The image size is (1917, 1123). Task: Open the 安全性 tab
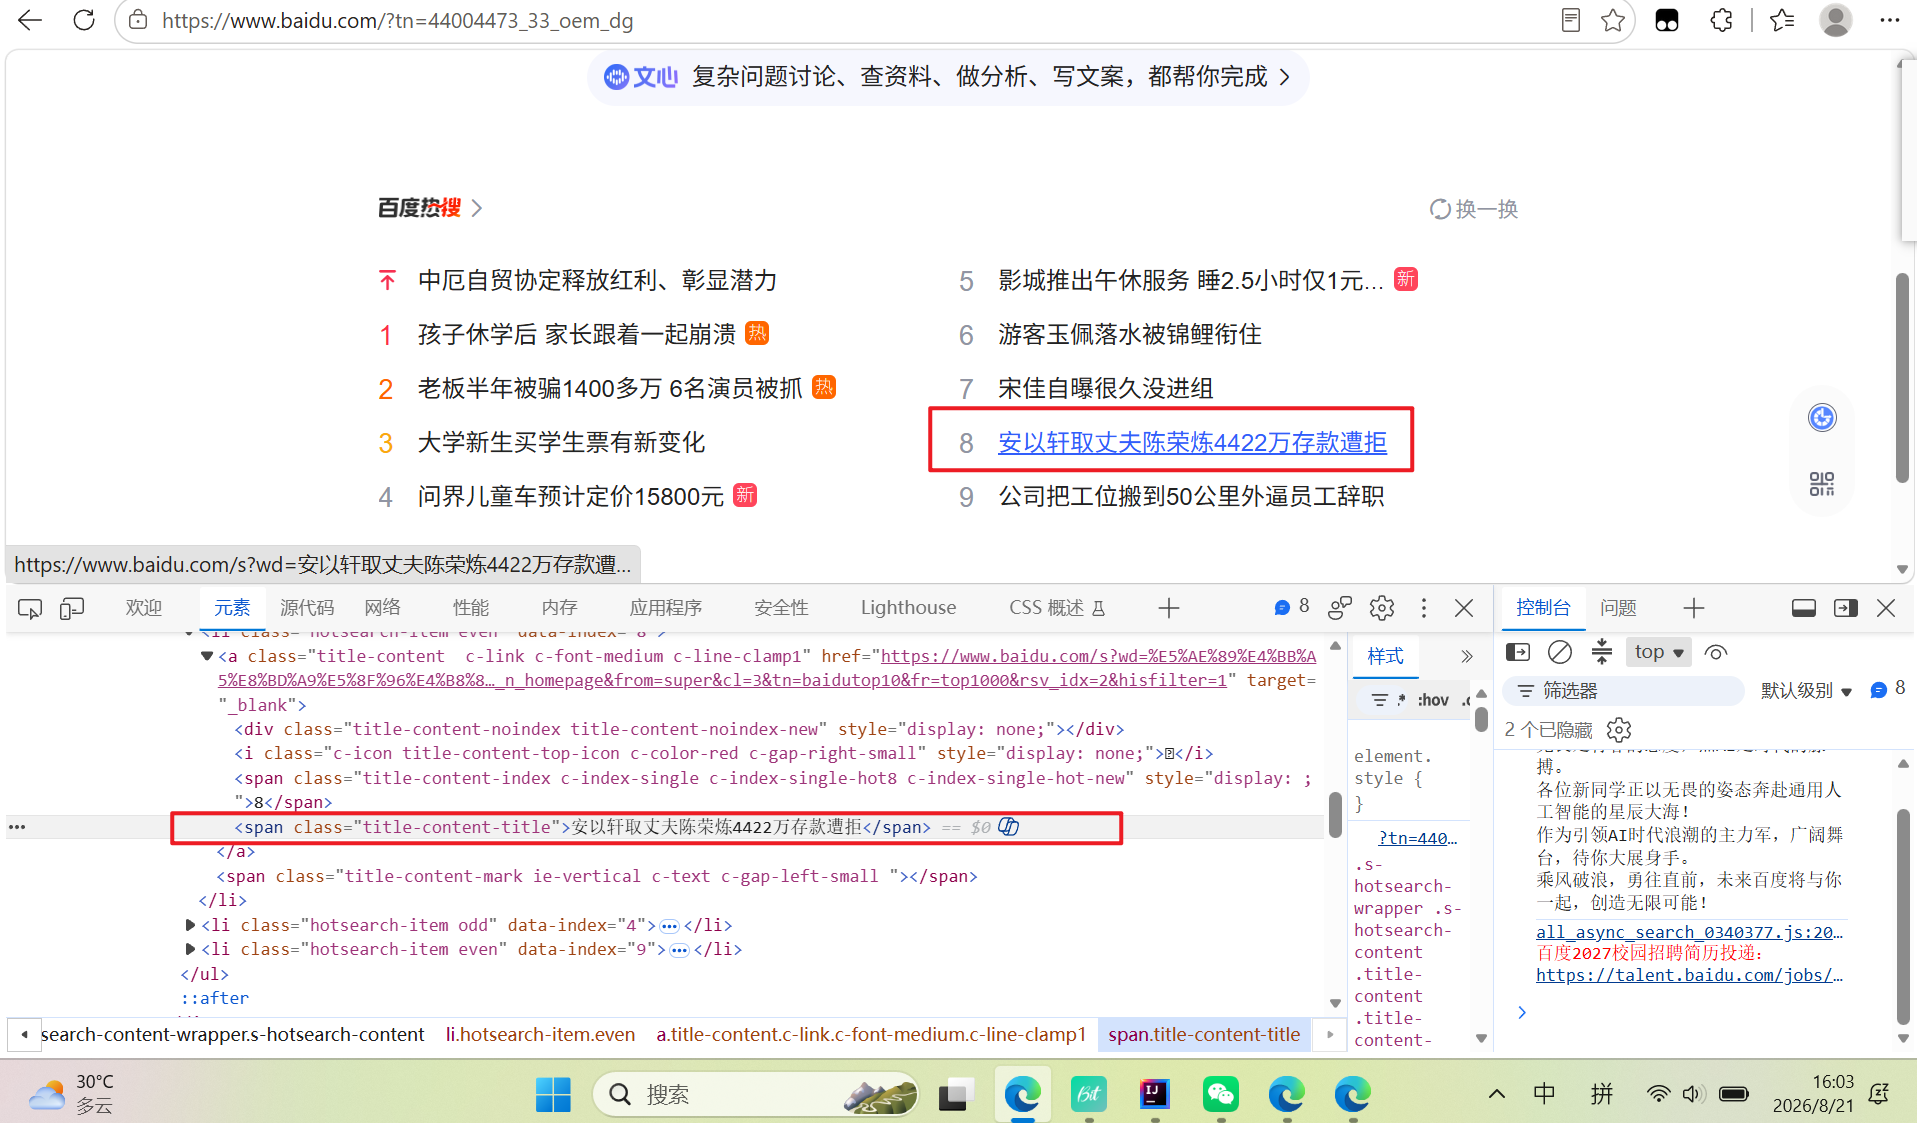[781, 608]
